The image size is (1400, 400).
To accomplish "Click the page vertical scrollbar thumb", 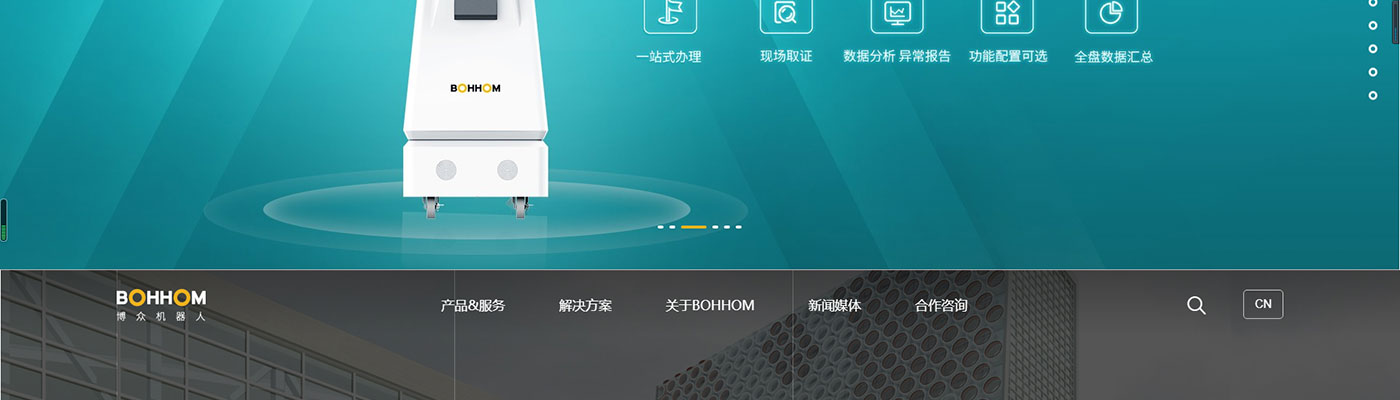I will tap(1395, 22).
